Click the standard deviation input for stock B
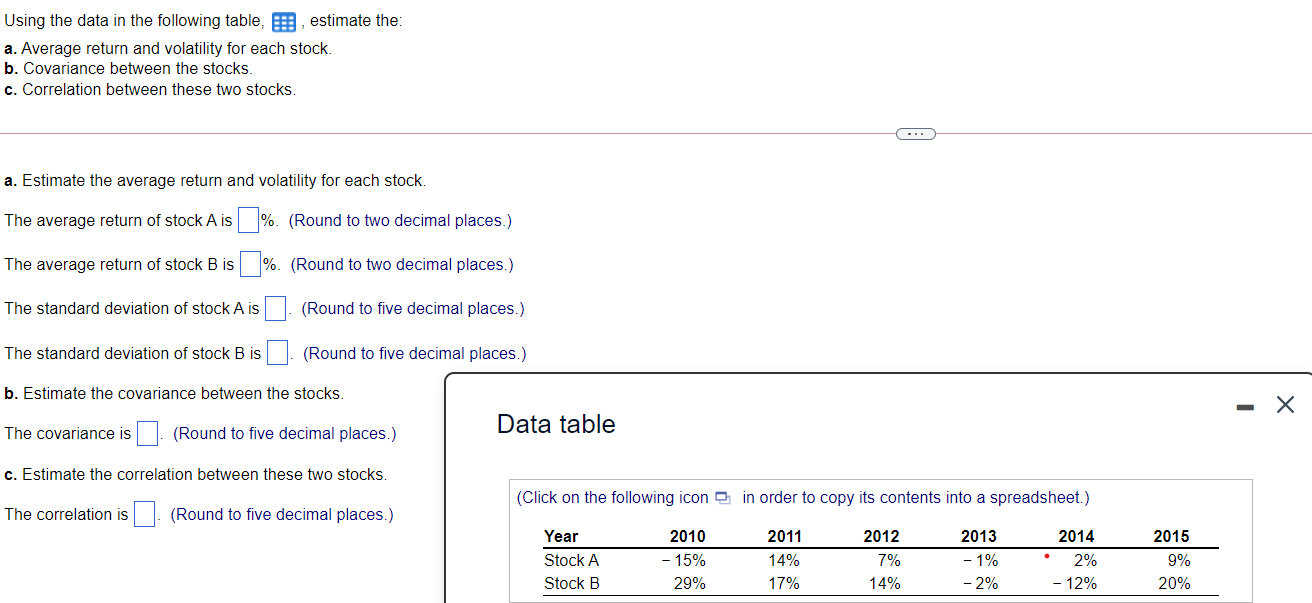This screenshot has height=603, width=1312. pos(276,352)
